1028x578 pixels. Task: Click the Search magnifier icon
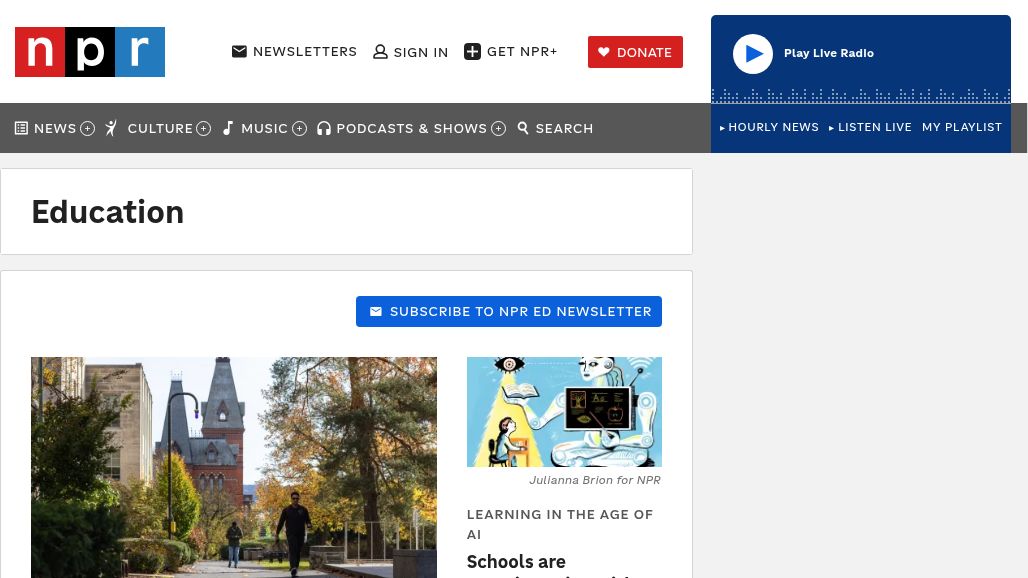point(523,128)
